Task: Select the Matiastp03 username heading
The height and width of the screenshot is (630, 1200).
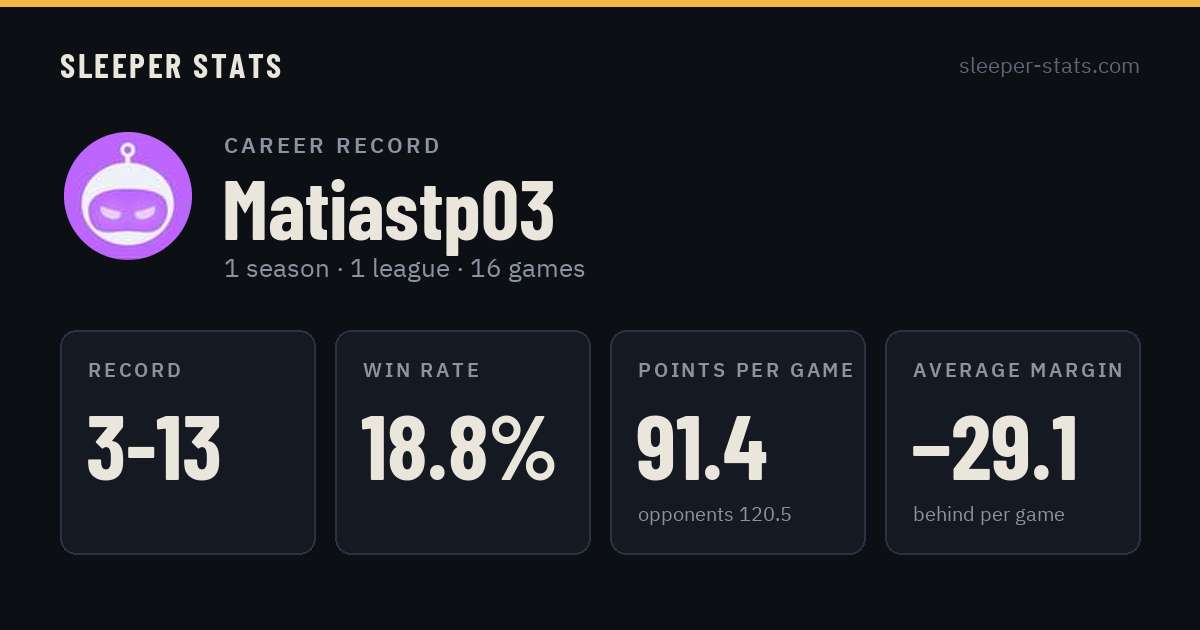Action: click(x=388, y=211)
